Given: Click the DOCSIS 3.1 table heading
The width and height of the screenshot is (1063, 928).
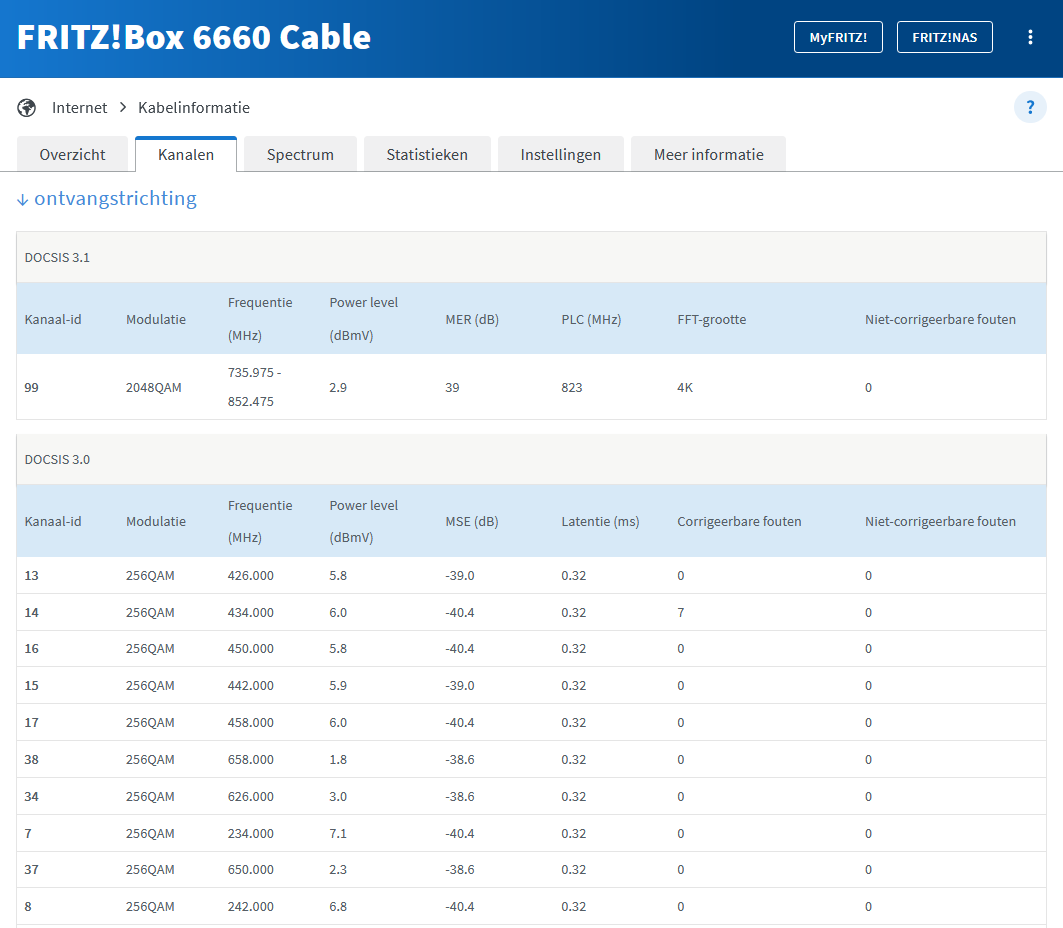Looking at the screenshot, I should (57, 258).
